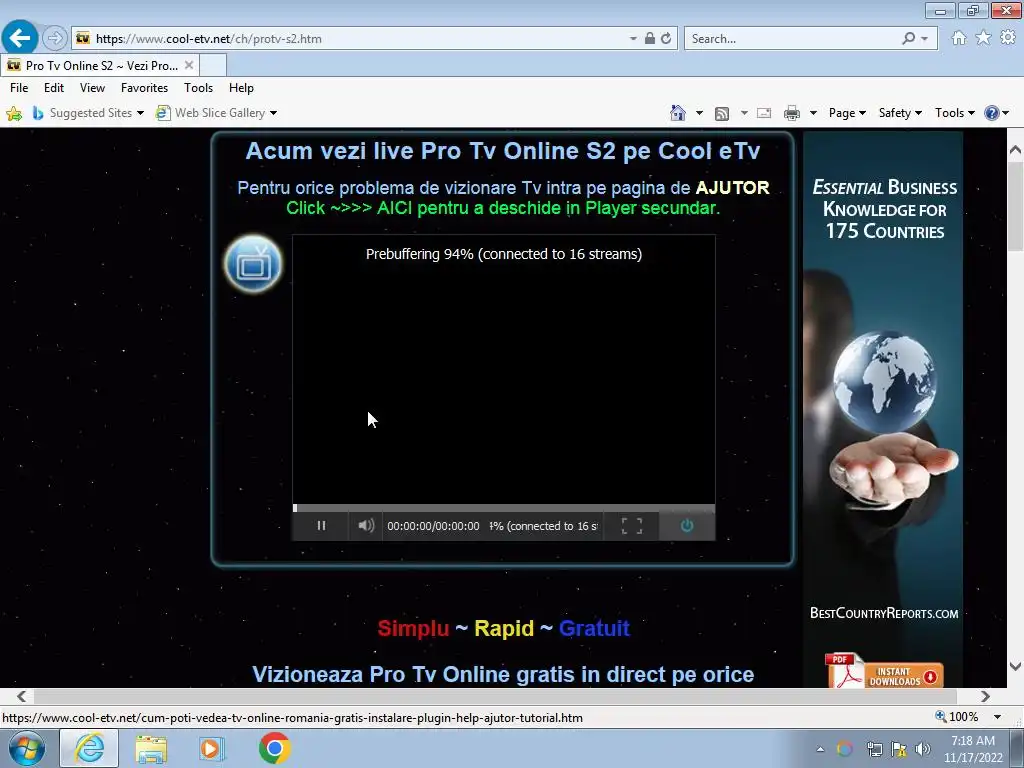Open the command bar Tools dropdown
The height and width of the screenshot is (768, 1024).
click(955, 113)
